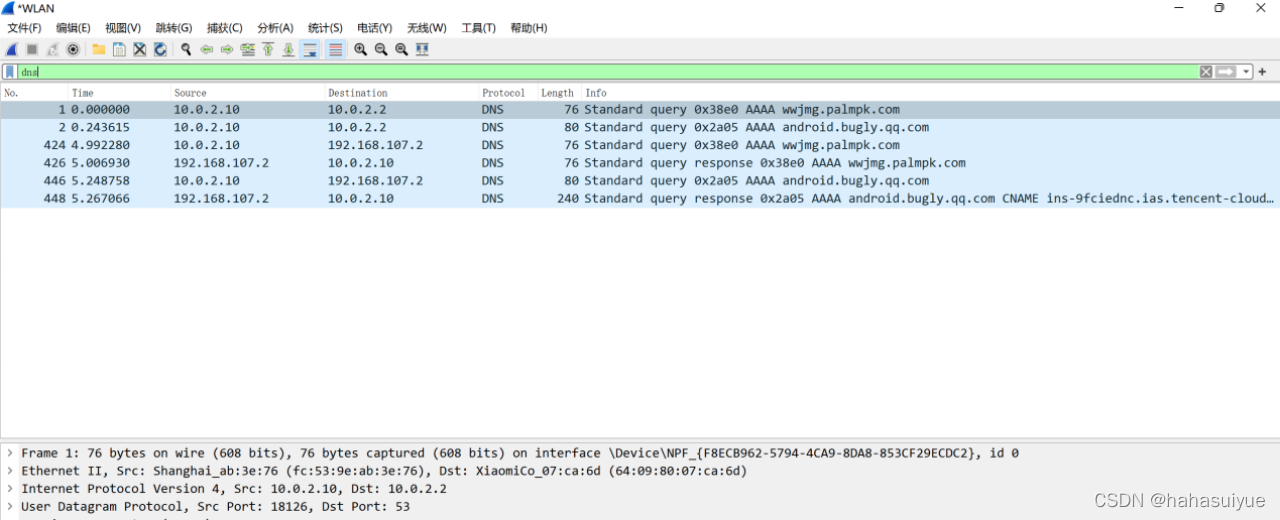The width and height of the screenshot is (1280, 520).
Task: Click Frame 1: 76 bytes on wire text
Action: (520, 453)
